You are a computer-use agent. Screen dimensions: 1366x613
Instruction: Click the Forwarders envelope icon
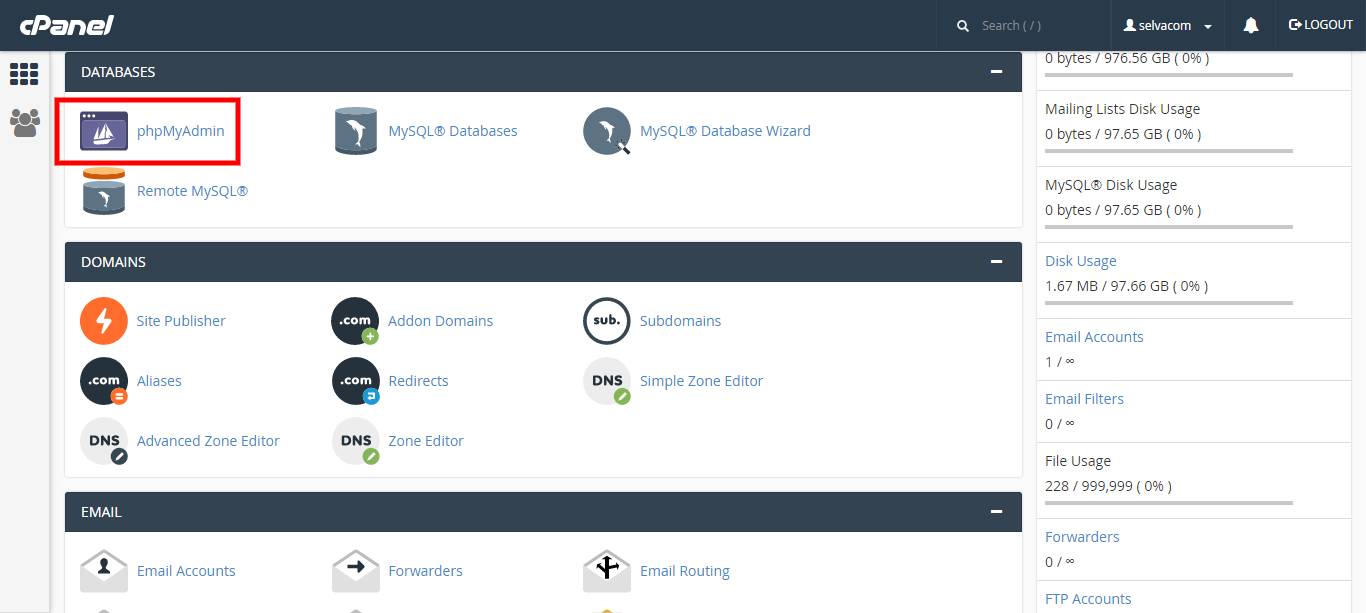pyautogui.click(x=356, y=571)
